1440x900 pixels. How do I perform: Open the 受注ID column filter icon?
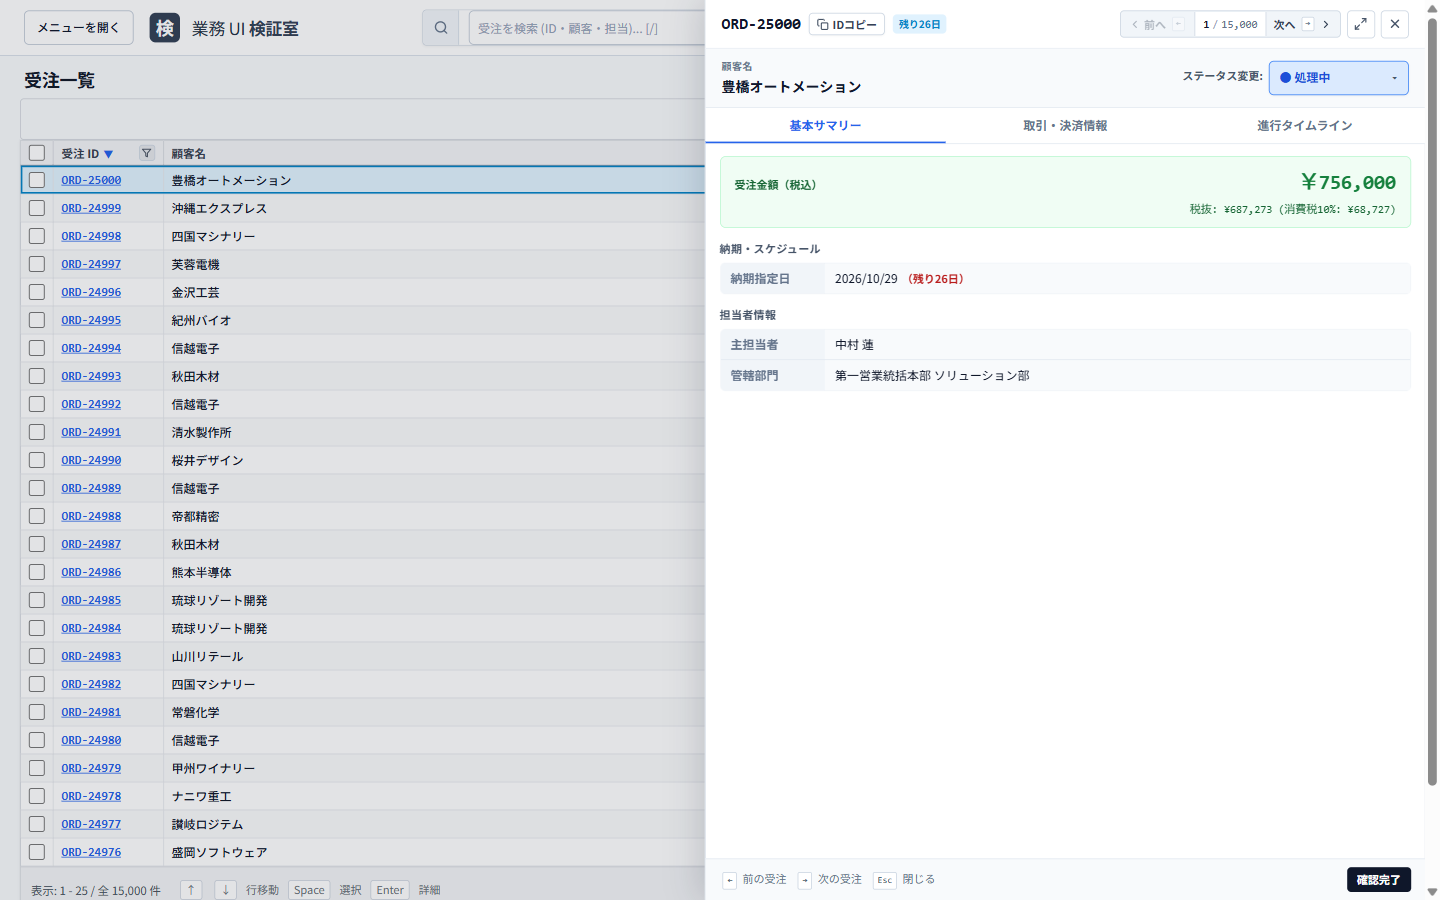[147, 153]
